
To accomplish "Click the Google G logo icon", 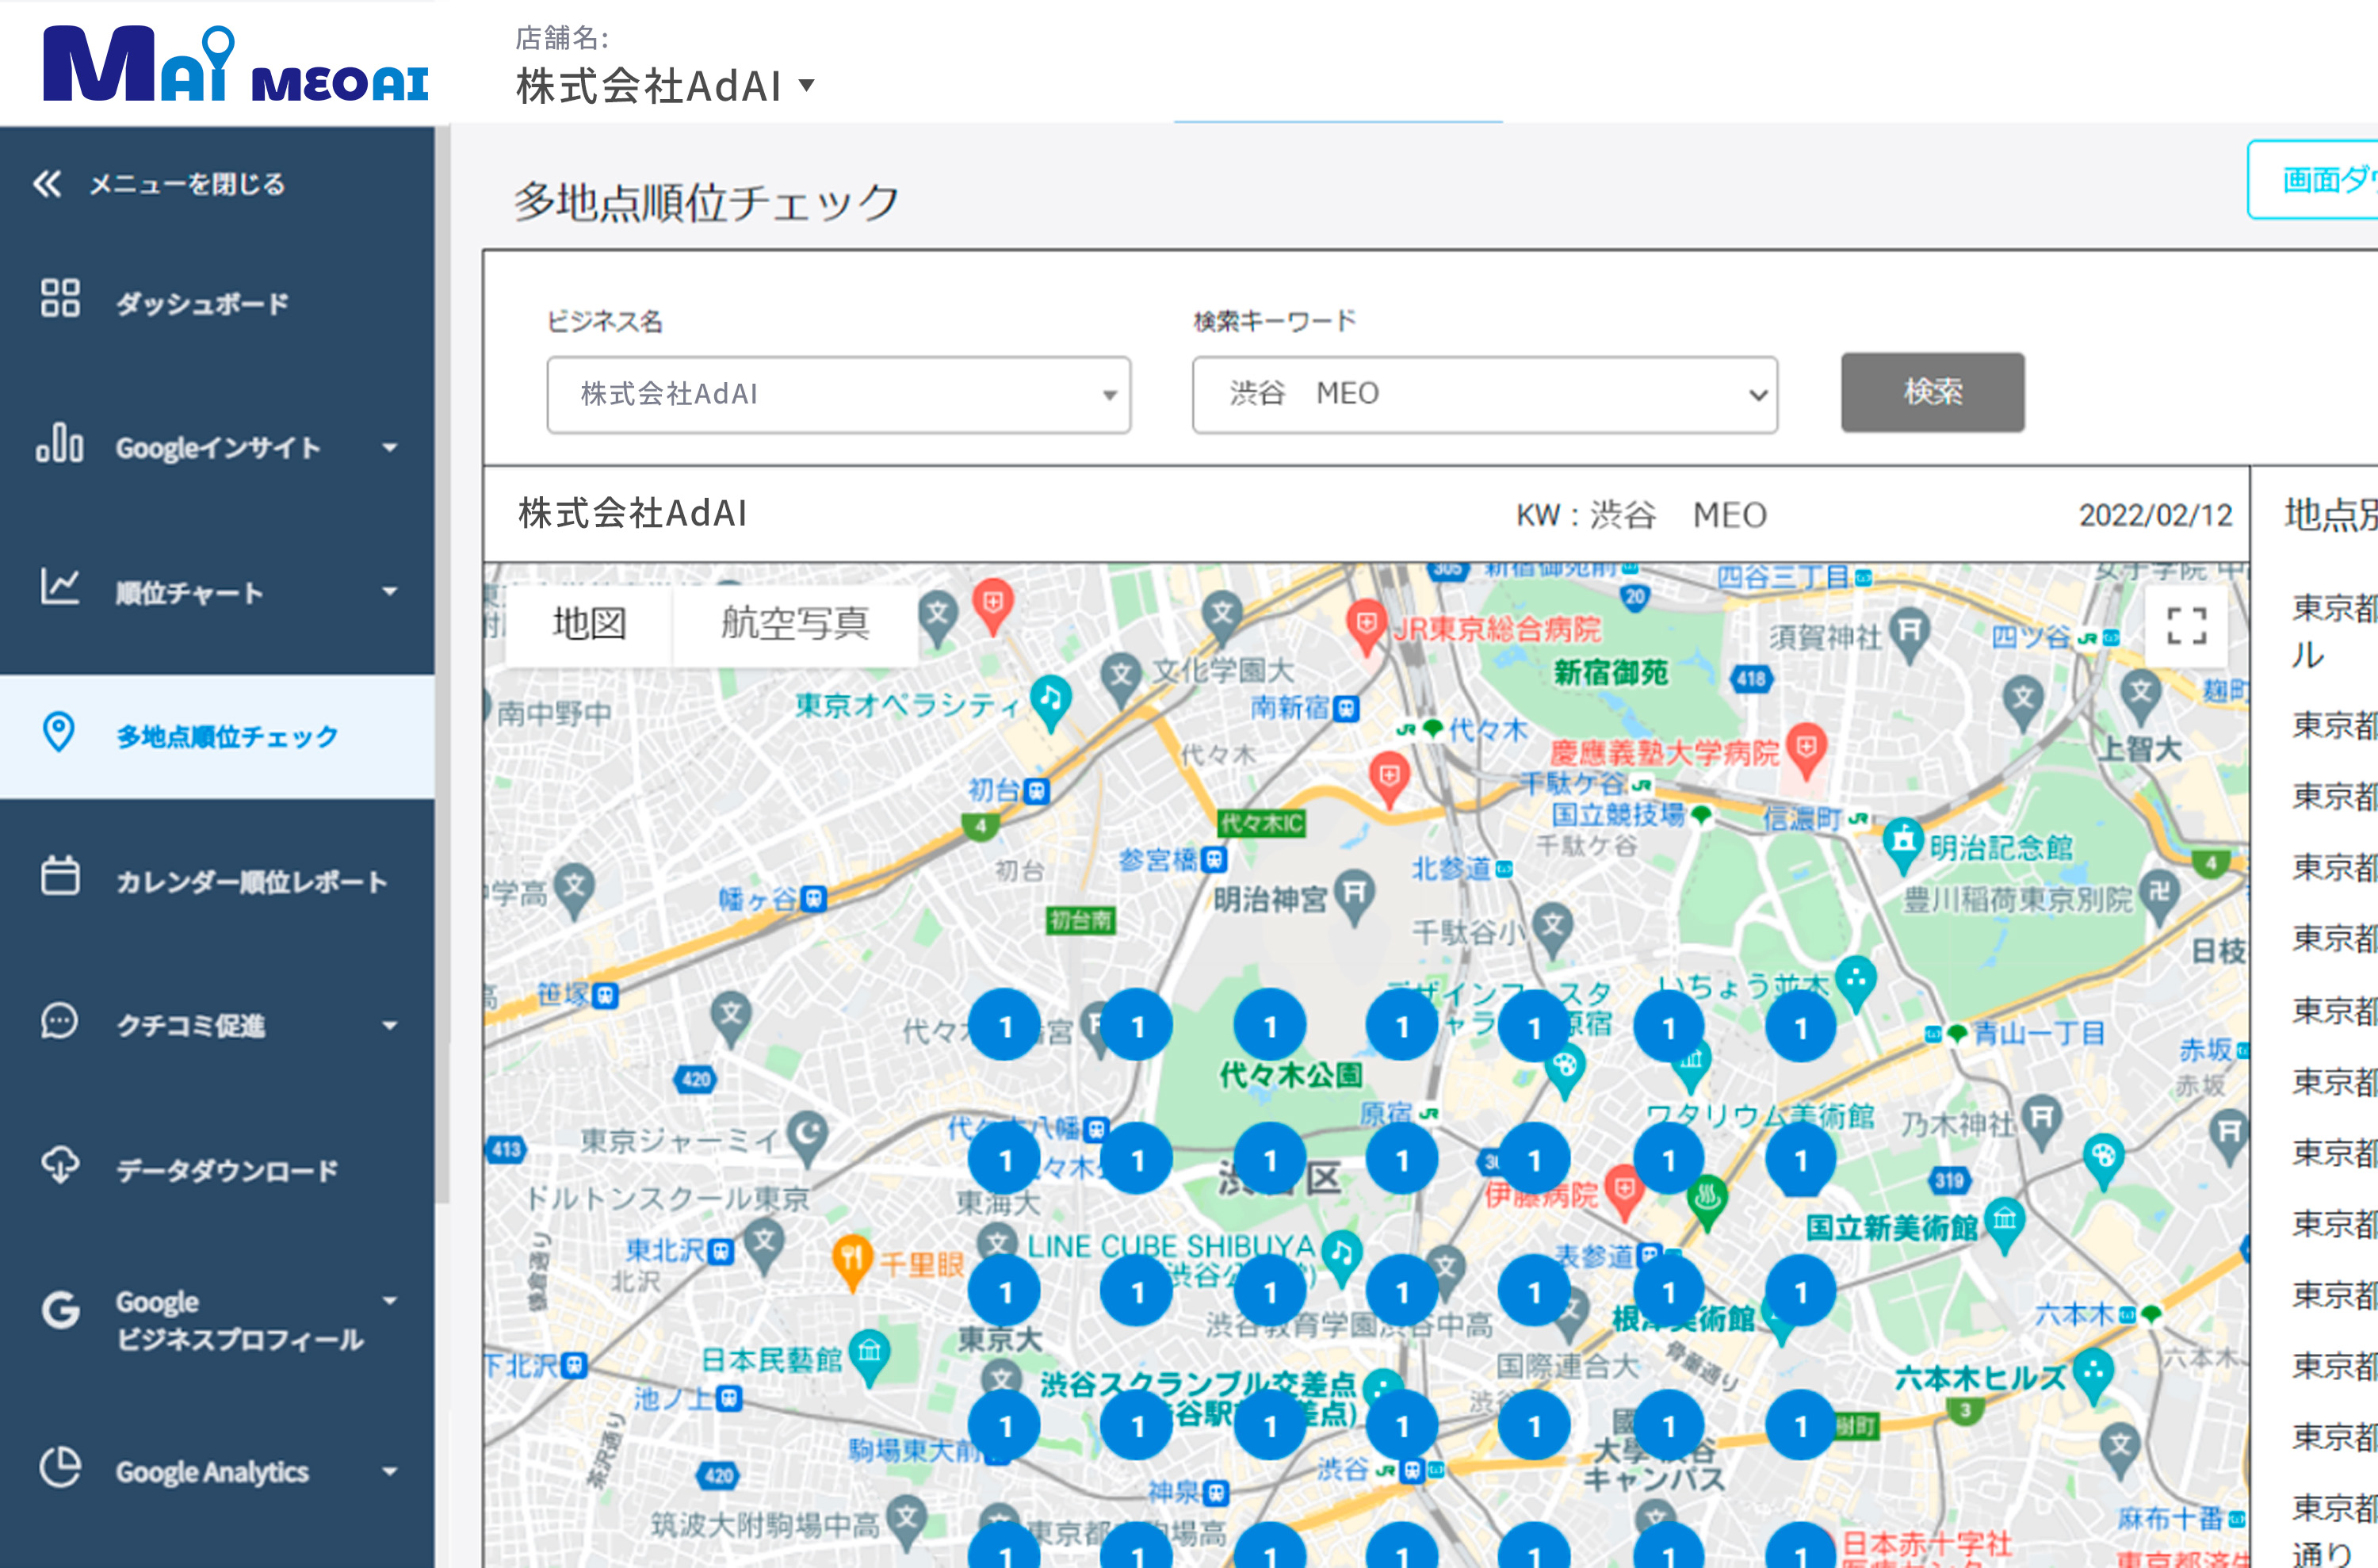I will pyautogui.click(x=61, y=1309).
